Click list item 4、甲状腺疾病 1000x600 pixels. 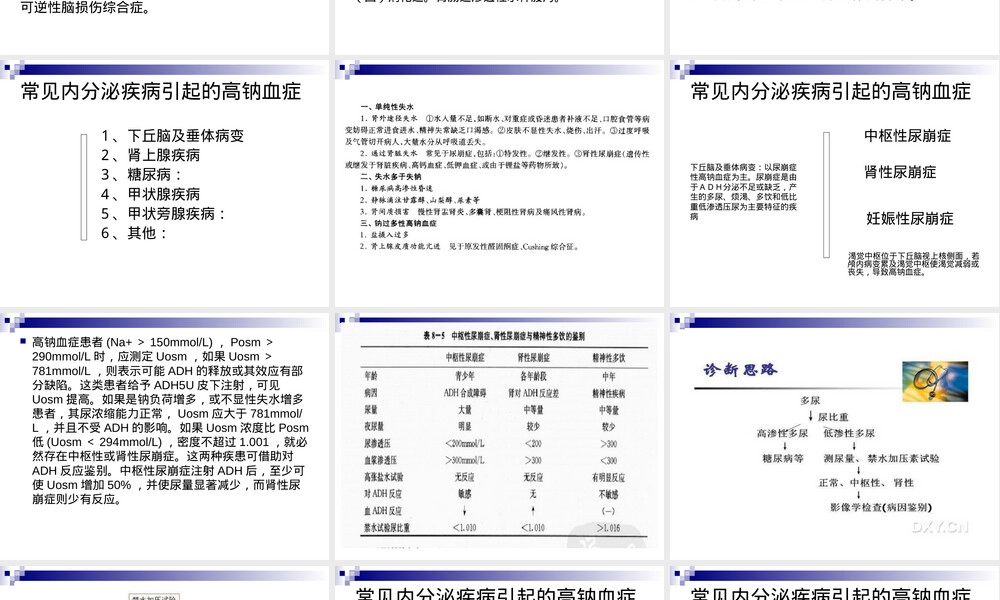tap(151, 194)
